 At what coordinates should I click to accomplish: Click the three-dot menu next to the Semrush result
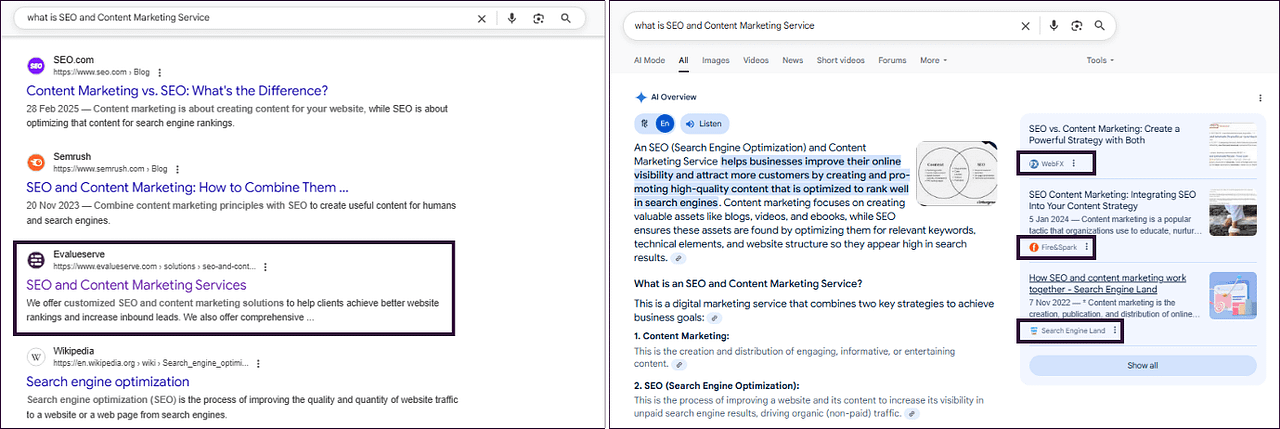(x=178, y=170)
